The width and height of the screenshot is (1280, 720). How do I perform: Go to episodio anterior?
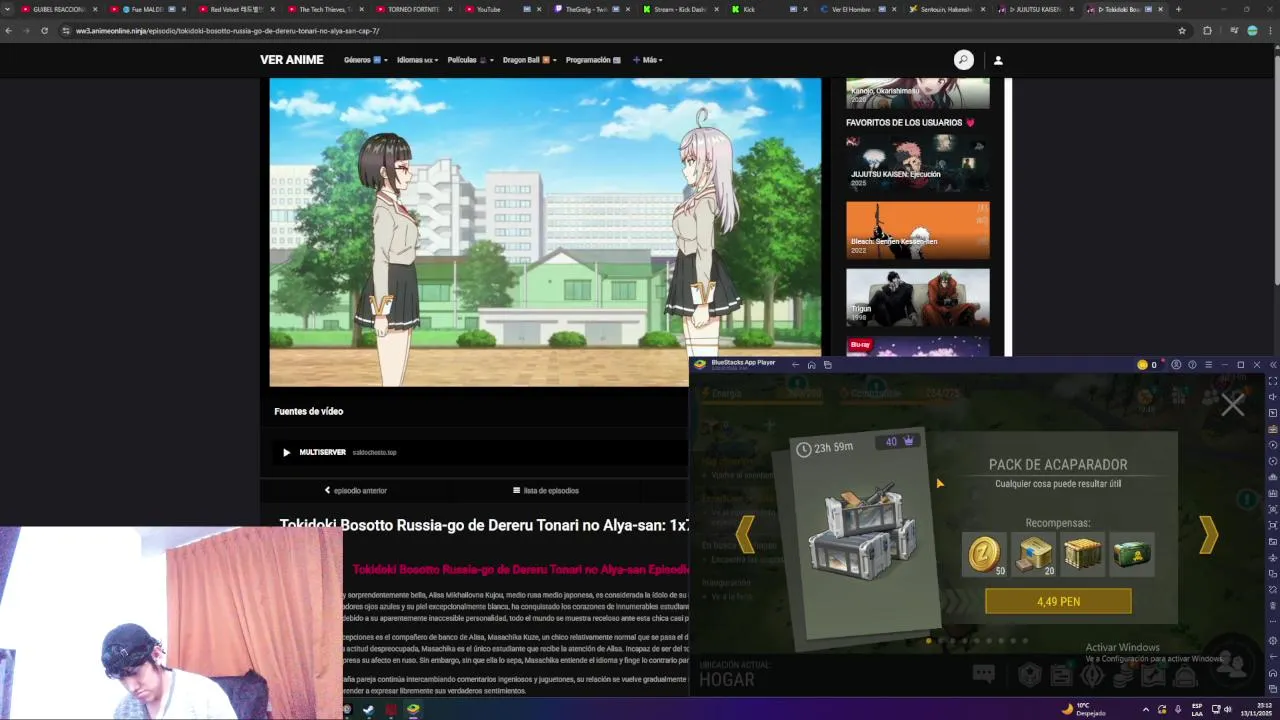click(355, 491)
